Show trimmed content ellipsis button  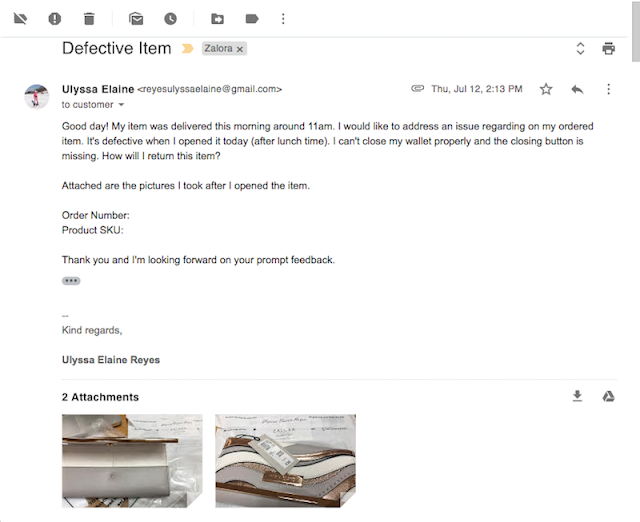[x=71, y=281]
